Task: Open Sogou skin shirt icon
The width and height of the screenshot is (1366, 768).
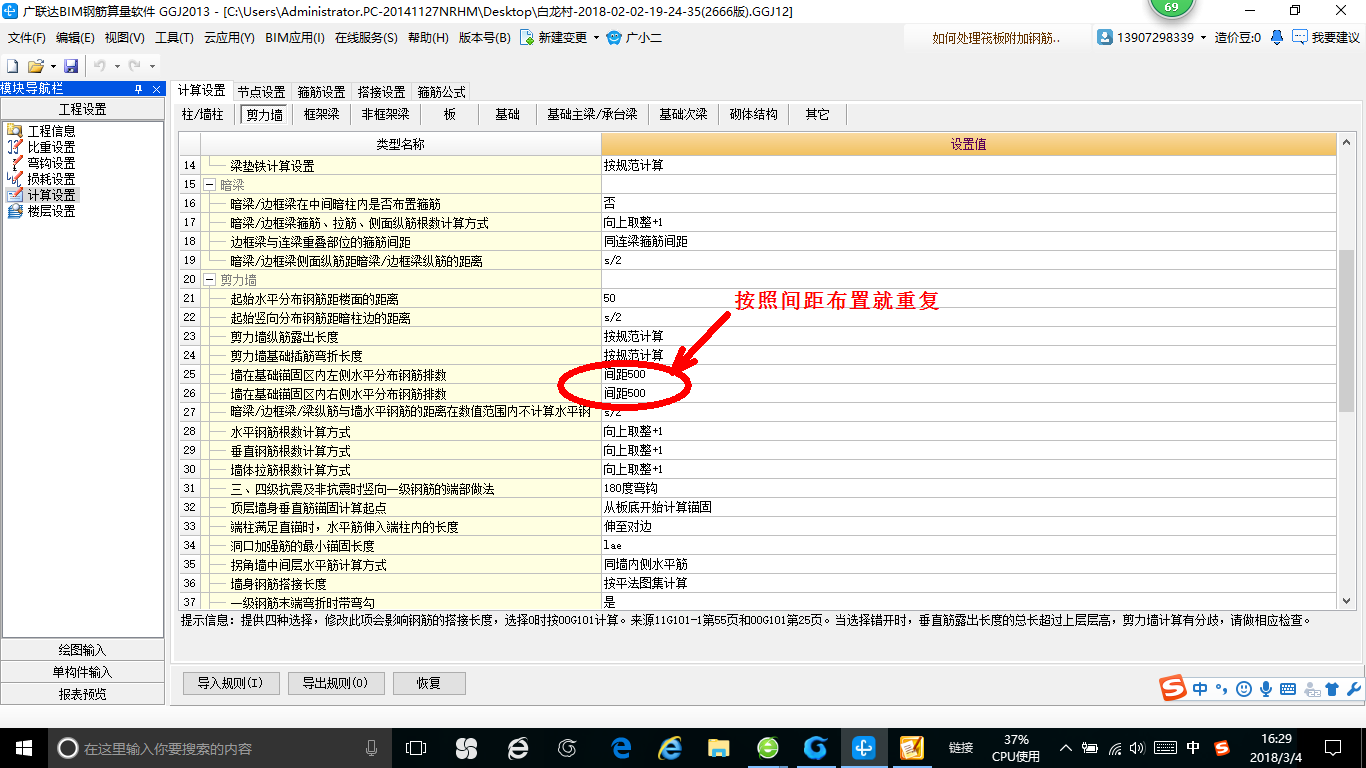Action: point(1331,689)
